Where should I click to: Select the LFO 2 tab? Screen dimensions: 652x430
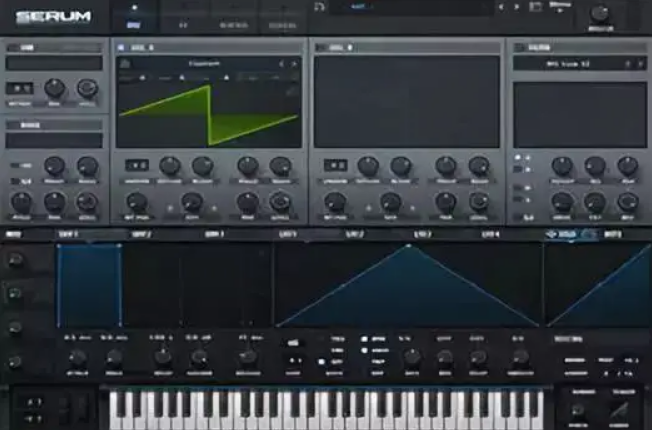355,235
